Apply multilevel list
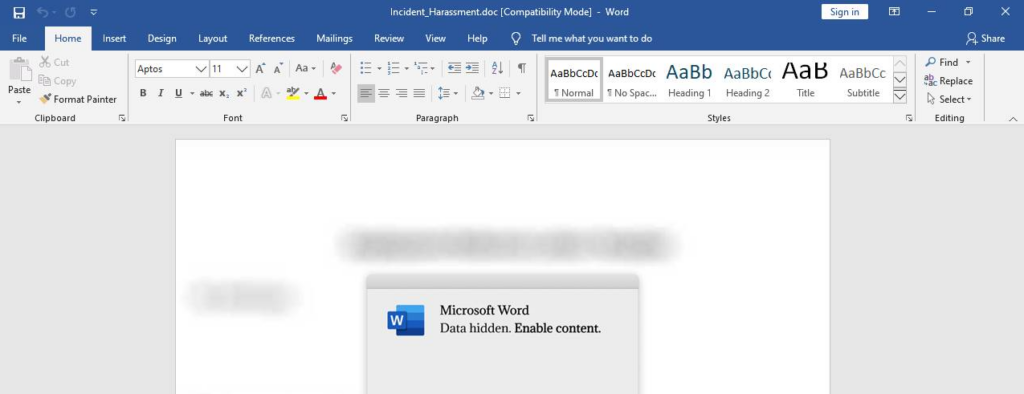1024x394 pixels. pyautogui.click(x=421, y=68)
